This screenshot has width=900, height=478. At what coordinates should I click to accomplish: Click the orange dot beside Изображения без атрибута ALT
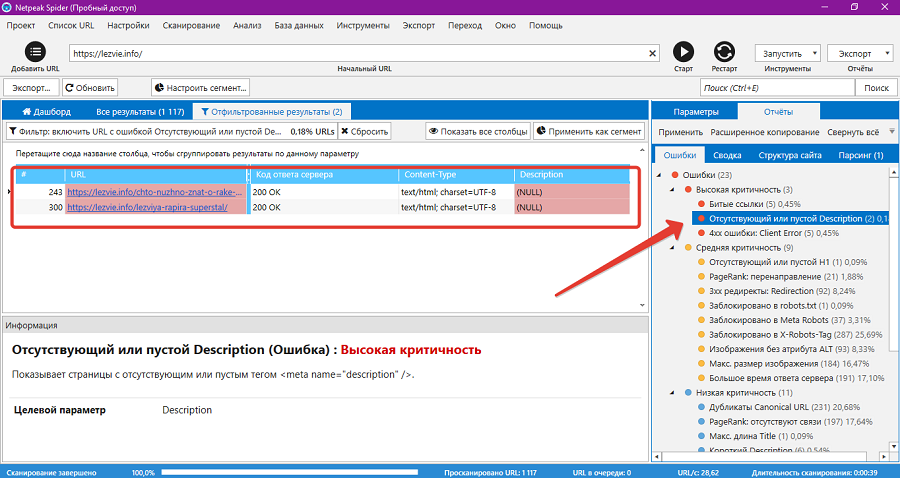[701, 349]
